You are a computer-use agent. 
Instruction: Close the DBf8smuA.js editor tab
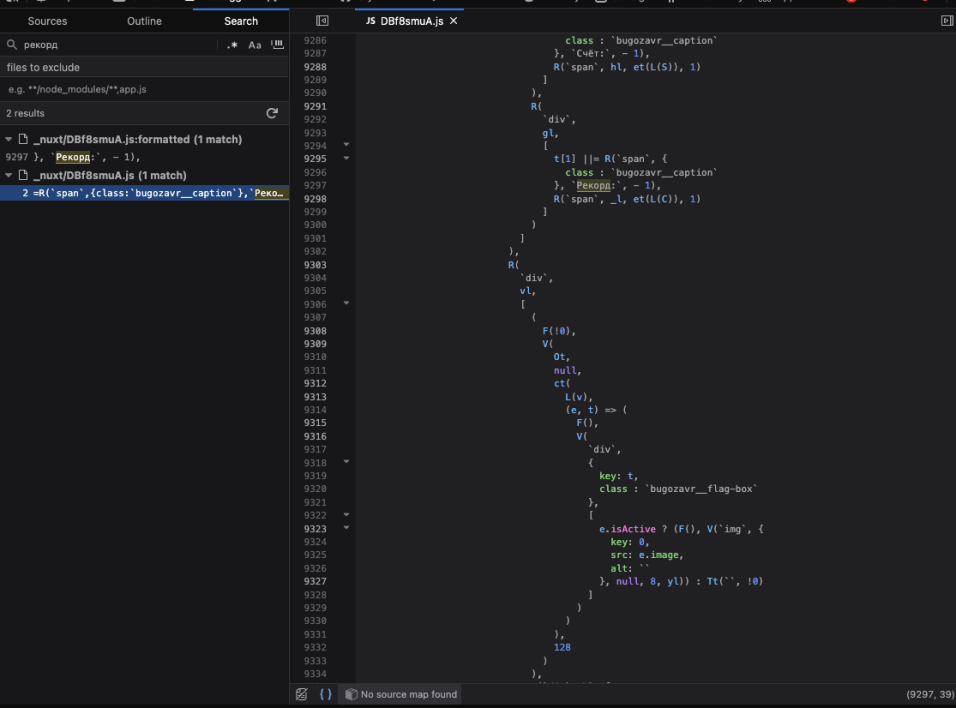(x=454, y=21)
